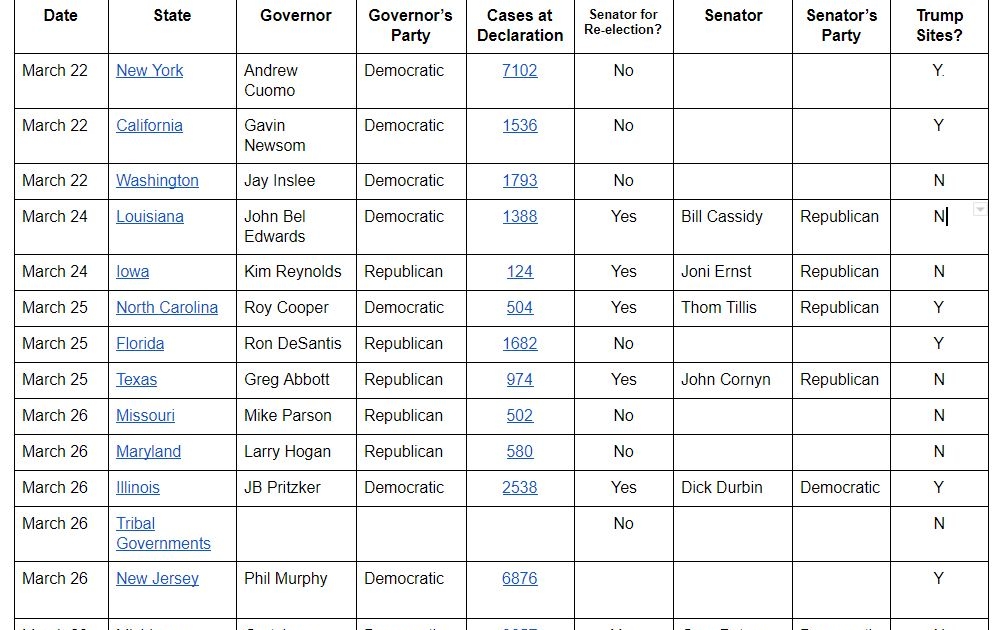Click the 6876 cases link
998x630 pixels.
coord(519,579)
